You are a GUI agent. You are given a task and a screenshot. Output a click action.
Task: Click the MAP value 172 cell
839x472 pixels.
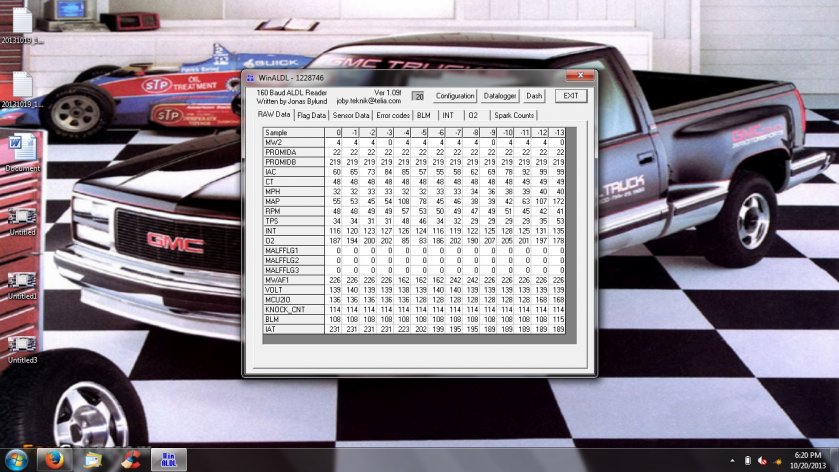558,201
